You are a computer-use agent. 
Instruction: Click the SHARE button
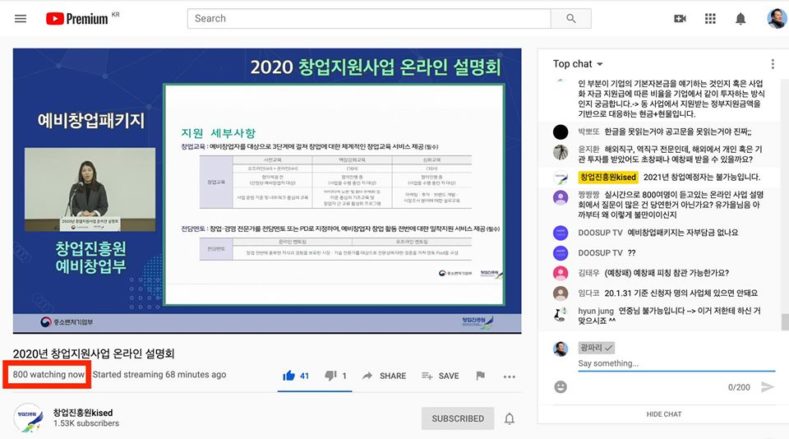[384, 376]
